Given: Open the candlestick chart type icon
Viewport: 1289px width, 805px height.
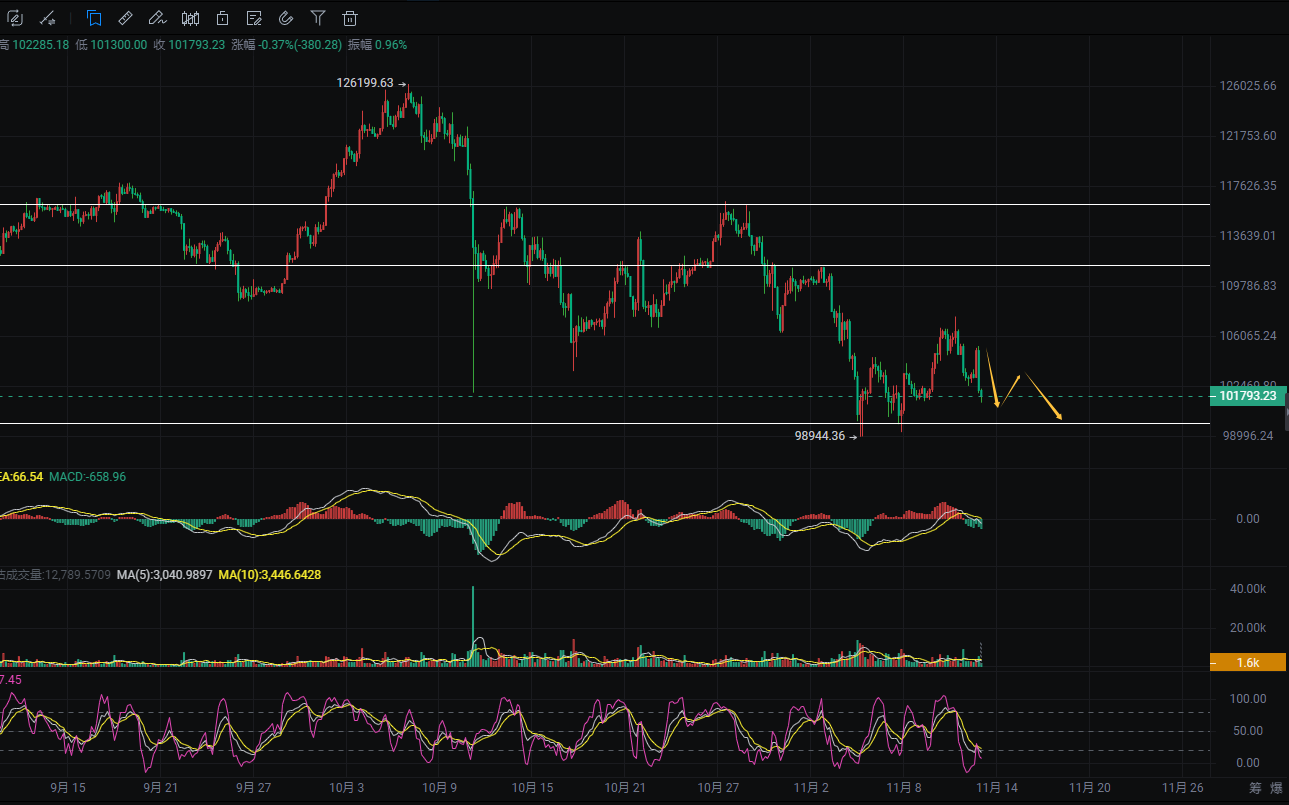Looking at the screenshot, I should (190, 18).
